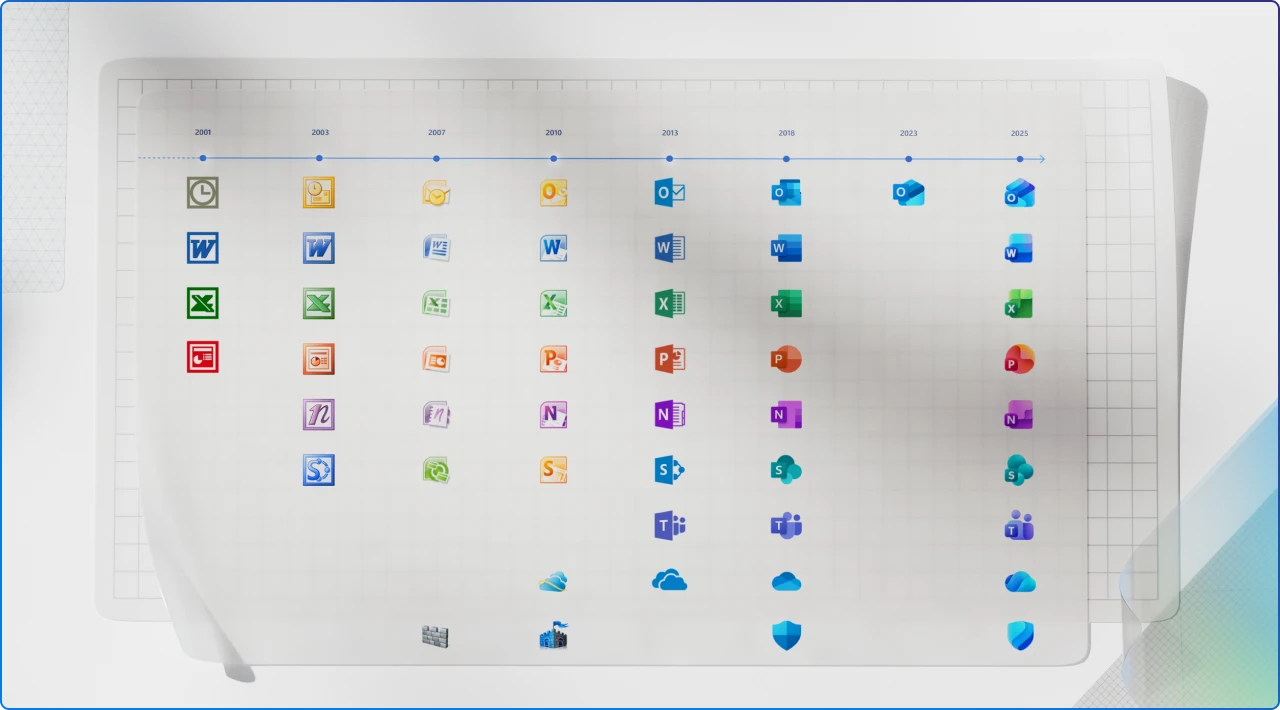Select the timeline dot under 2025
Screen dimensions: 1280x710
[1019, 158]
